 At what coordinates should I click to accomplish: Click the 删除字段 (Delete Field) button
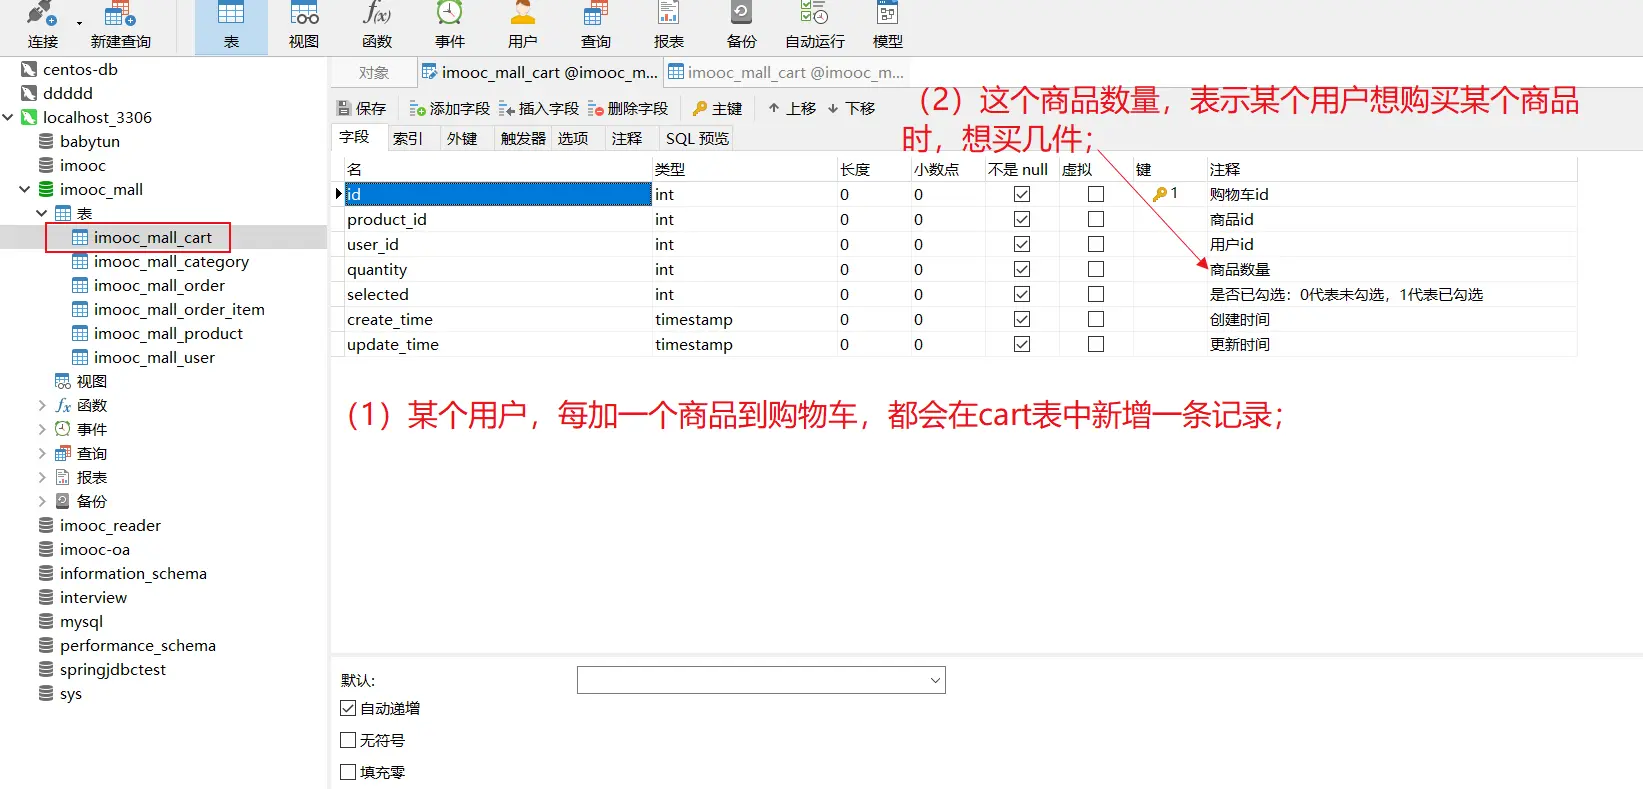tap(628, 108)
